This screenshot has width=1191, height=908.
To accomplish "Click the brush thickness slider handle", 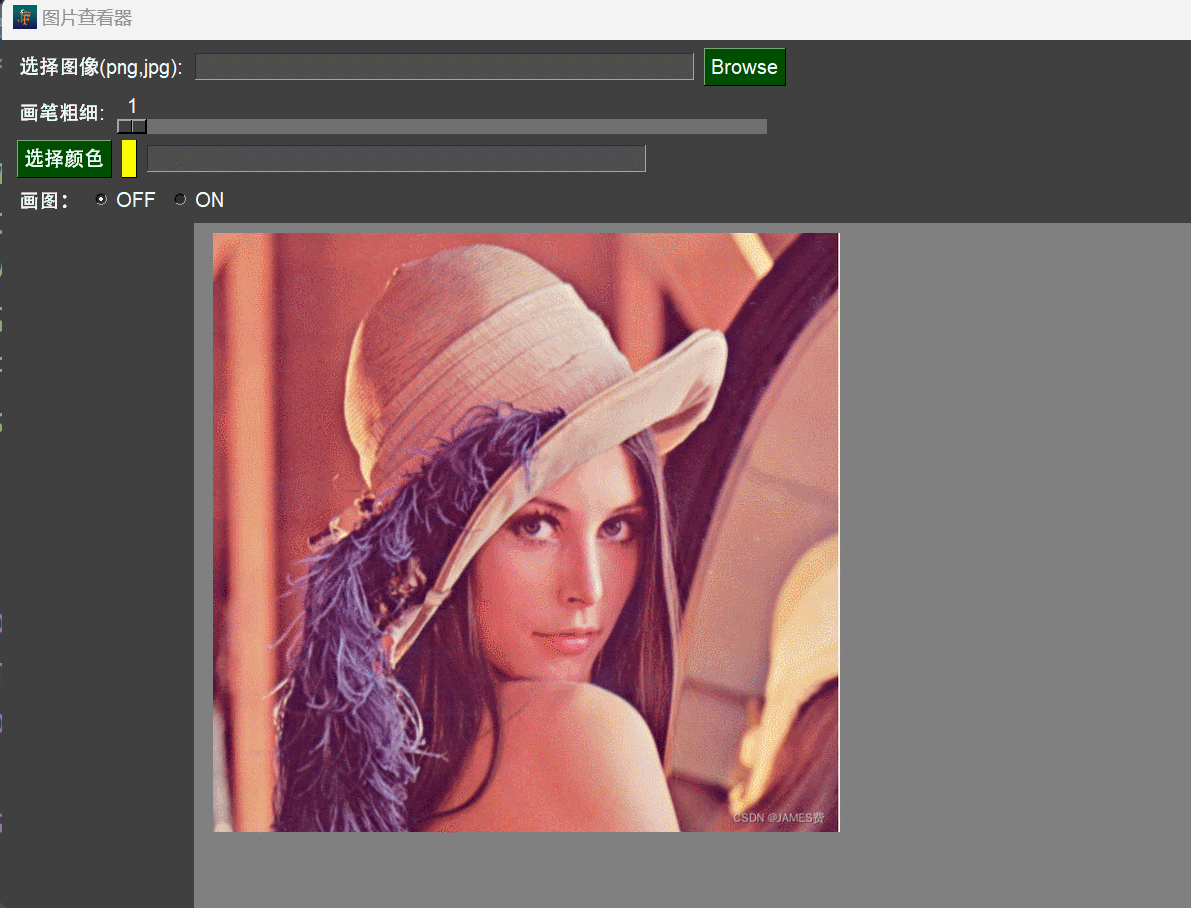I will [x=132, y=126].
